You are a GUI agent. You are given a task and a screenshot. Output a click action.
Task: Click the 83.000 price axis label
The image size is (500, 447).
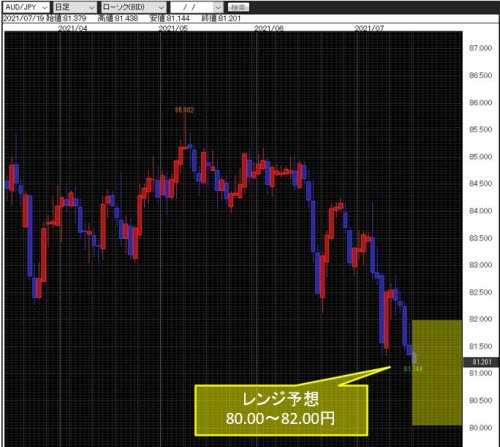pyautogui.click(x=480, y=265)
